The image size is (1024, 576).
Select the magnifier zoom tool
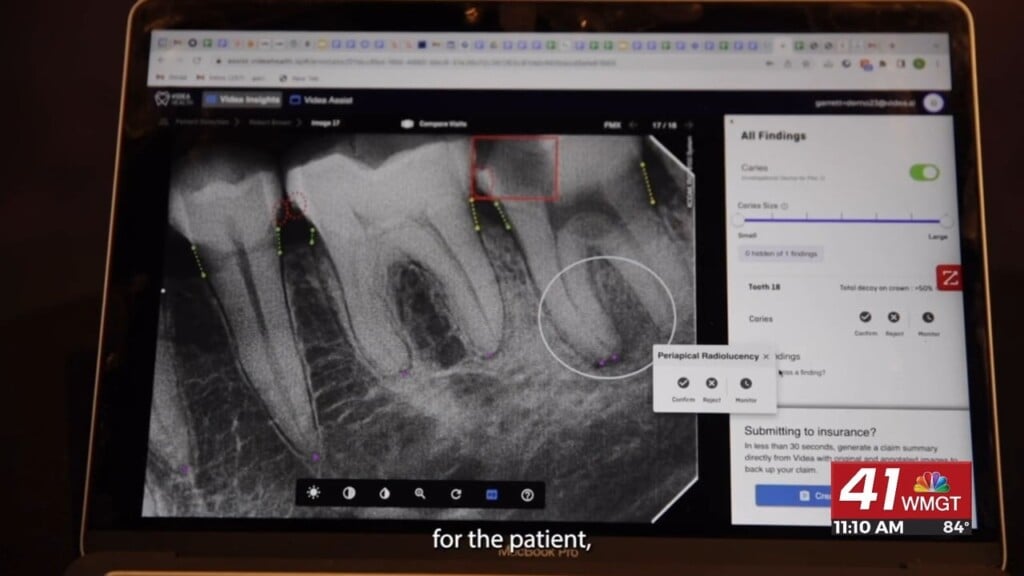tap(420, 494)
